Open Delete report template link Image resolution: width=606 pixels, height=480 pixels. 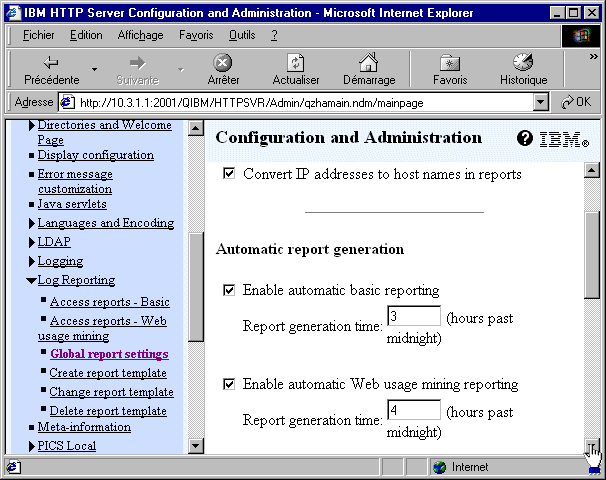(108, 411)
